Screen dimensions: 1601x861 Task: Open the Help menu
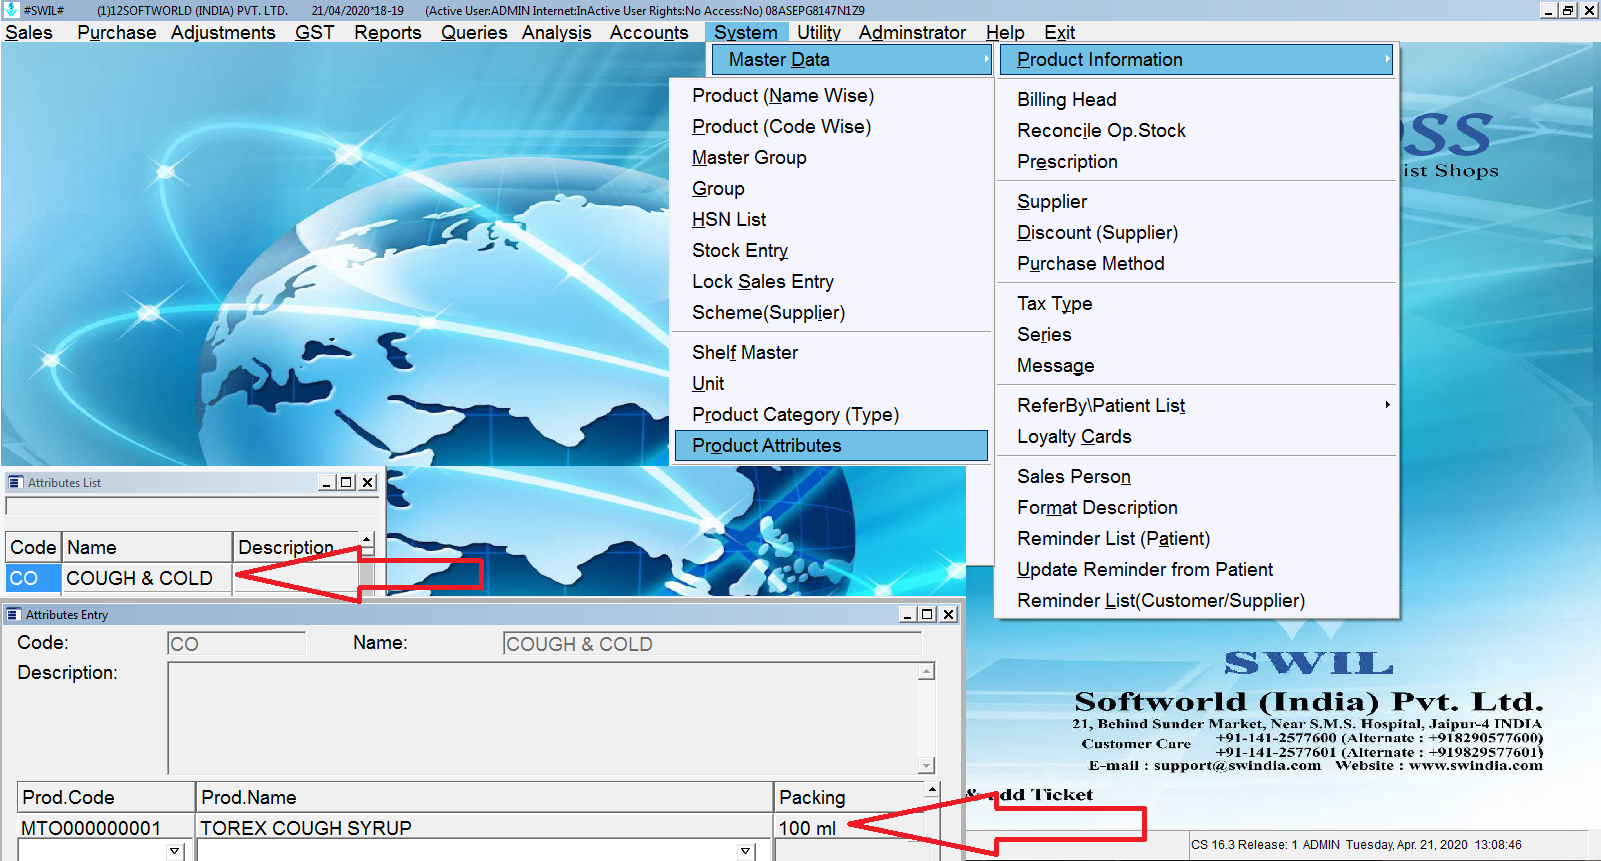tap(1005, 32)
